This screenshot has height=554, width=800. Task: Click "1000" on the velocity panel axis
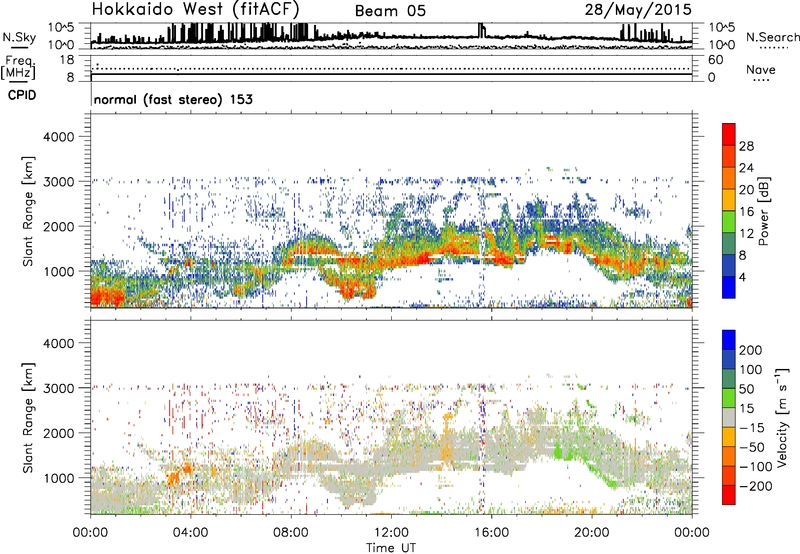tap(58, 478)
